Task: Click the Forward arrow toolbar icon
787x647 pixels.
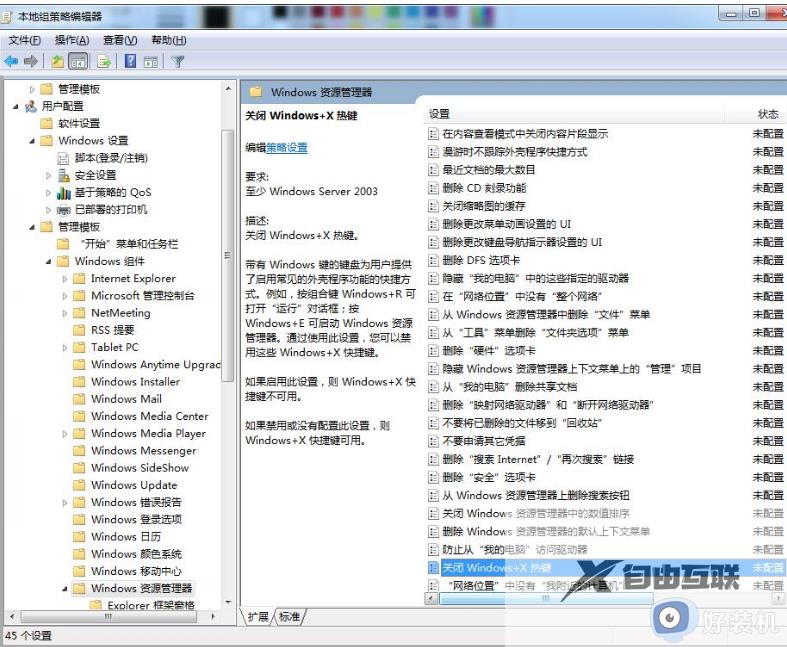Action: coord(31,62)
